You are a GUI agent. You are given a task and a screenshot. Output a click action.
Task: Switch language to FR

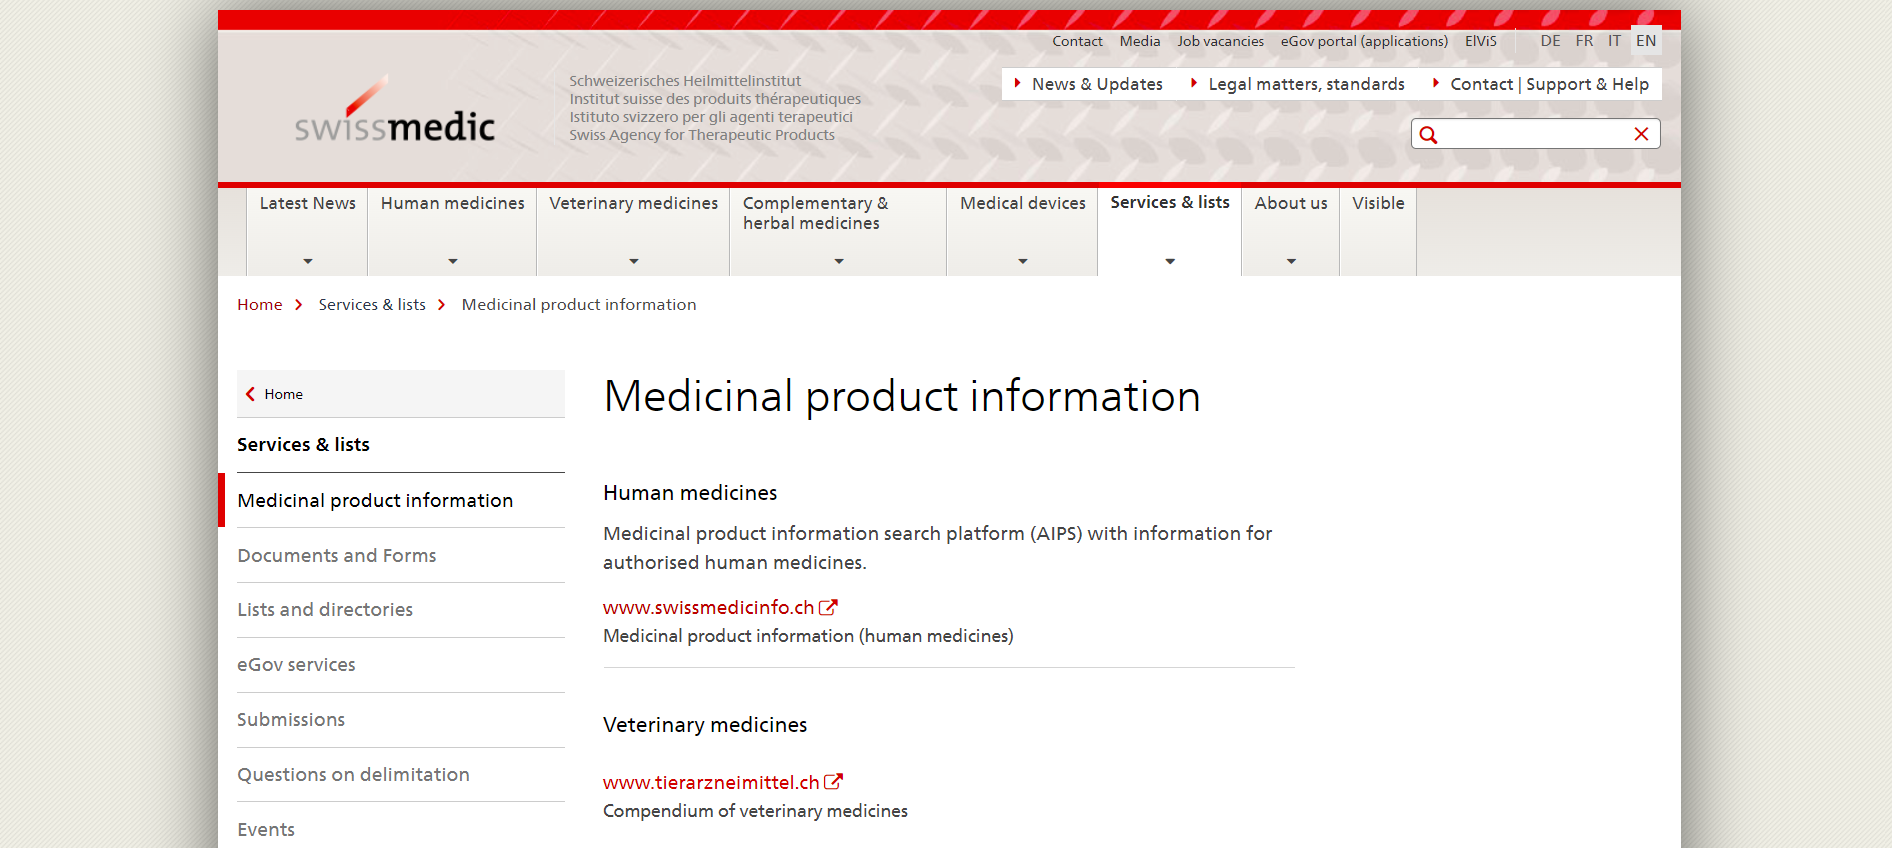[1584, 41]
